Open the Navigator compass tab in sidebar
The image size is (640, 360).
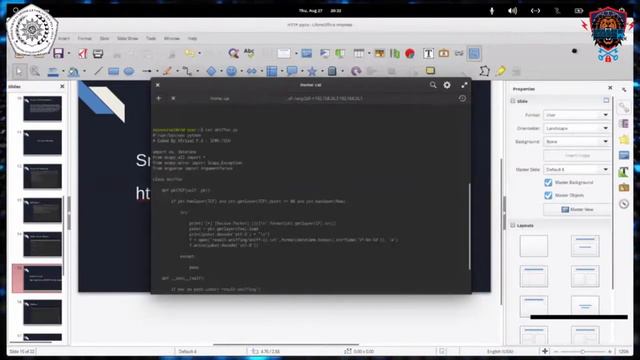[624, 204]
